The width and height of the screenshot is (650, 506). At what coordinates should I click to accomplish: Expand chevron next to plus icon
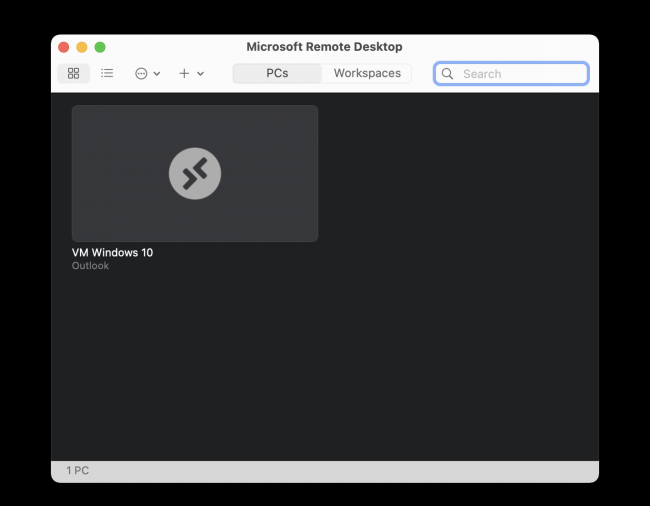click(x=200, y=74)
